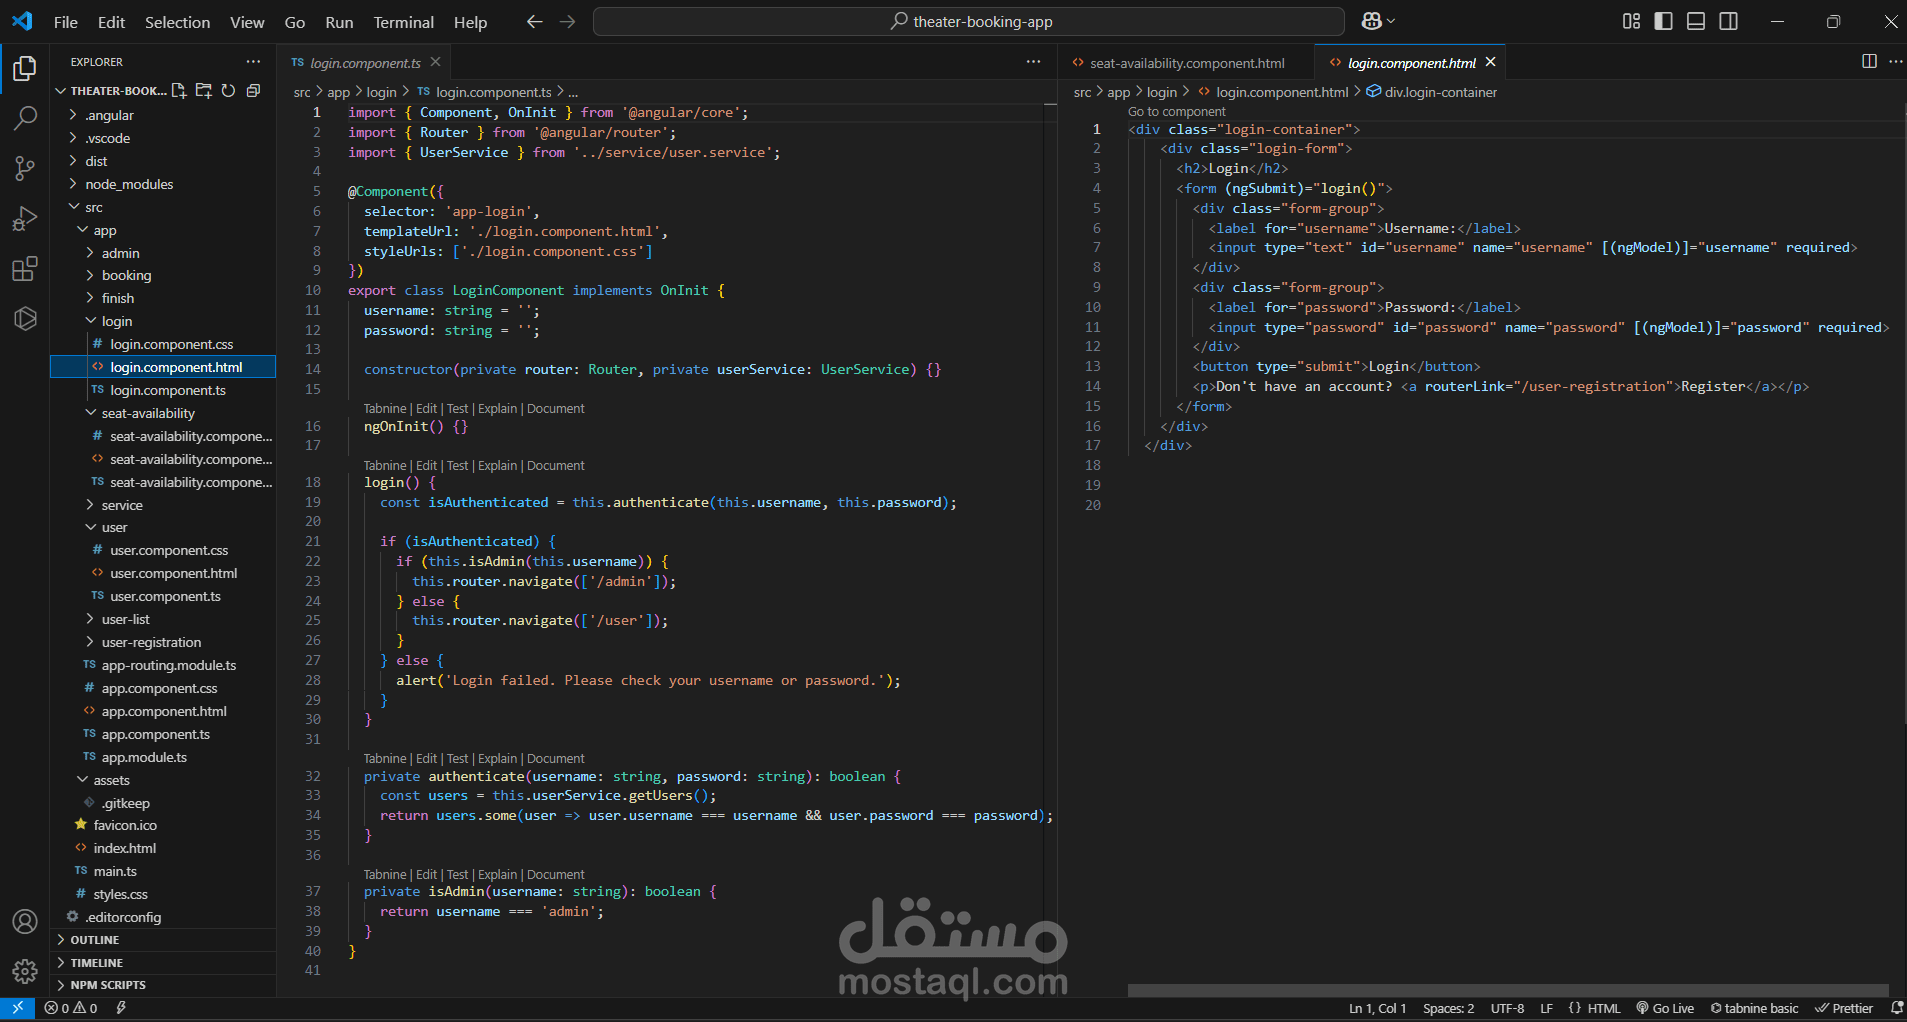Click Go Live in status bar

click(x=1665, y=1008)
